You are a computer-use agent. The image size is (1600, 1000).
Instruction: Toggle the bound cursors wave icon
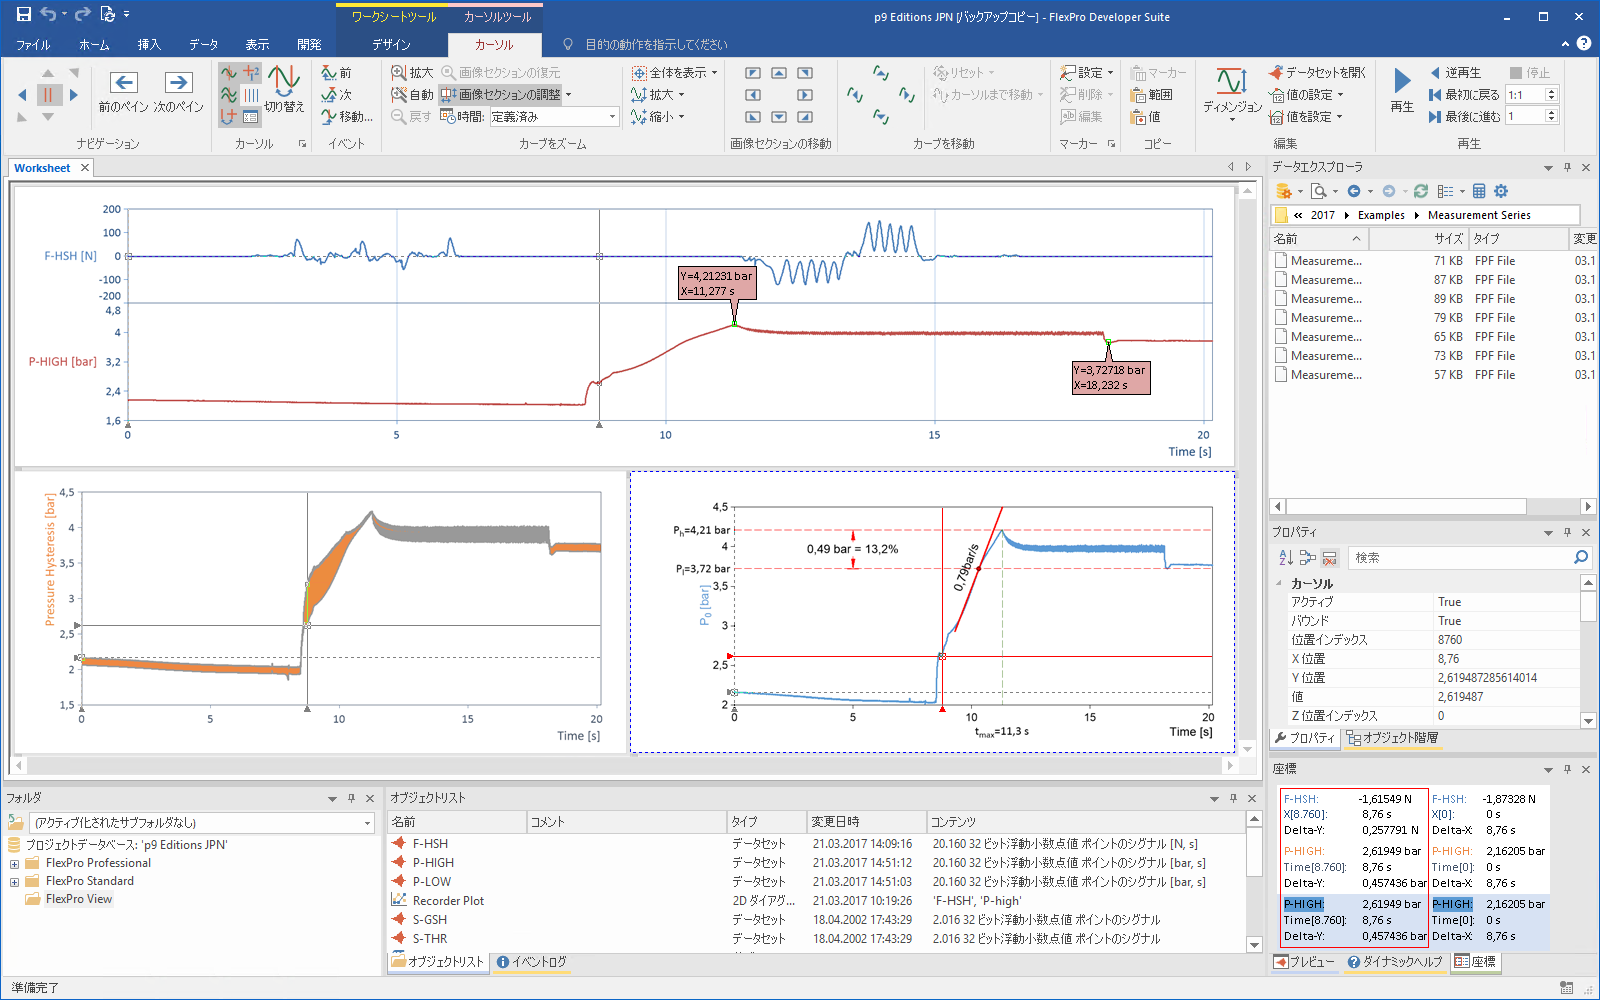click(x=229, y=95)
